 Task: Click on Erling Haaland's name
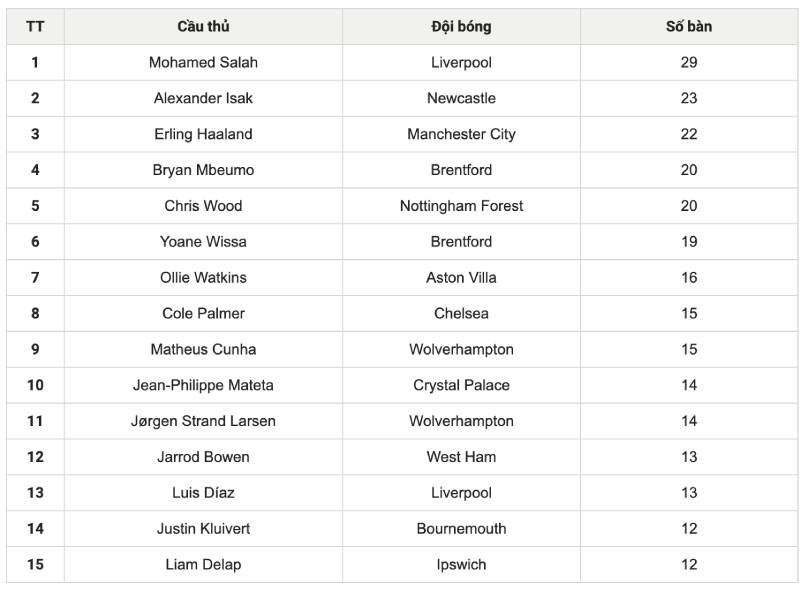pos(203,134)
